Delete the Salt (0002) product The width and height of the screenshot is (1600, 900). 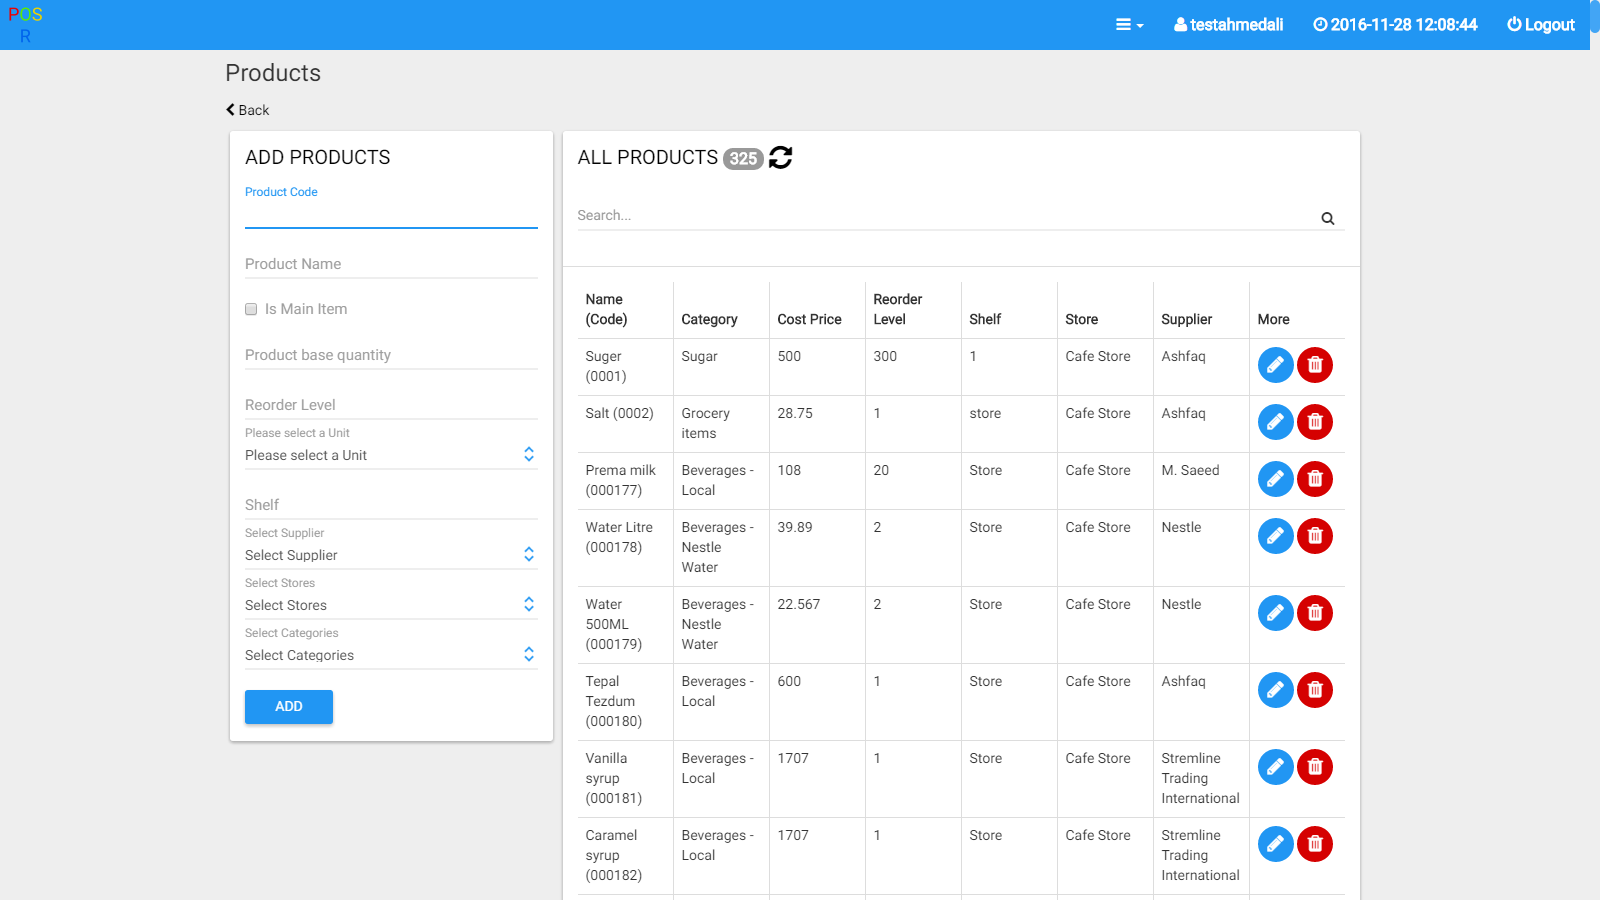pos(1314,422)
